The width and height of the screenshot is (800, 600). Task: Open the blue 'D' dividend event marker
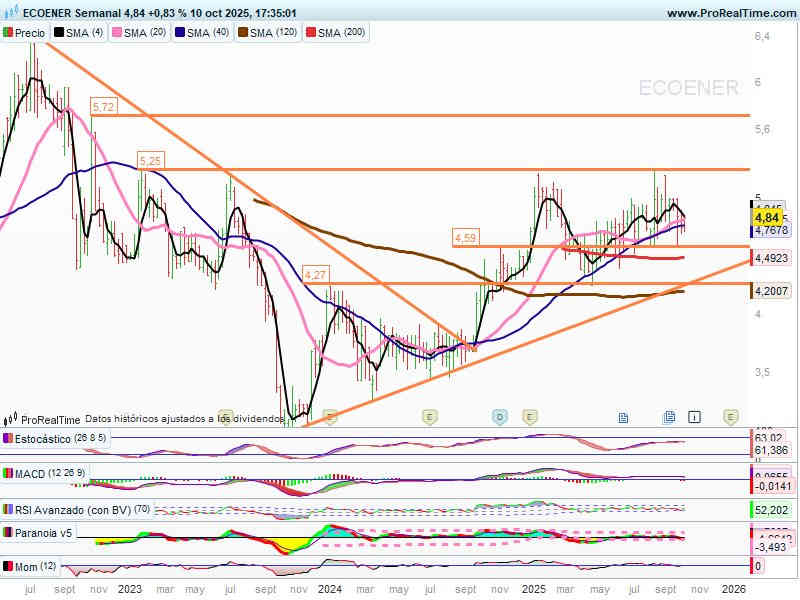click(x=499, y=416)
